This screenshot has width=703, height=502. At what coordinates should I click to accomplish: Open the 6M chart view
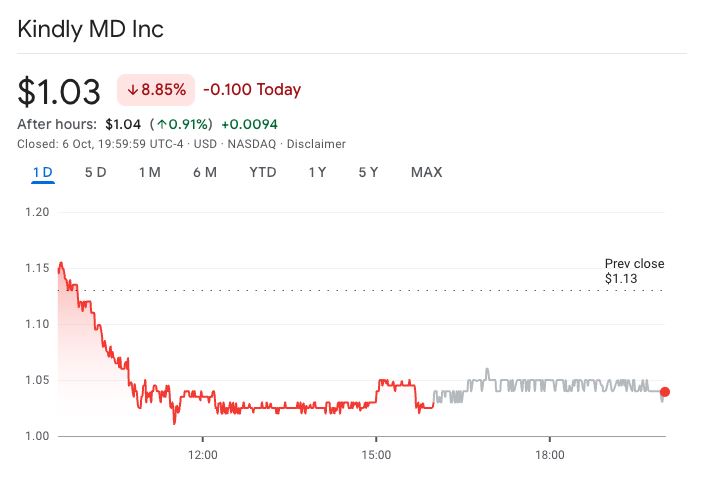(x=205, y=172)
